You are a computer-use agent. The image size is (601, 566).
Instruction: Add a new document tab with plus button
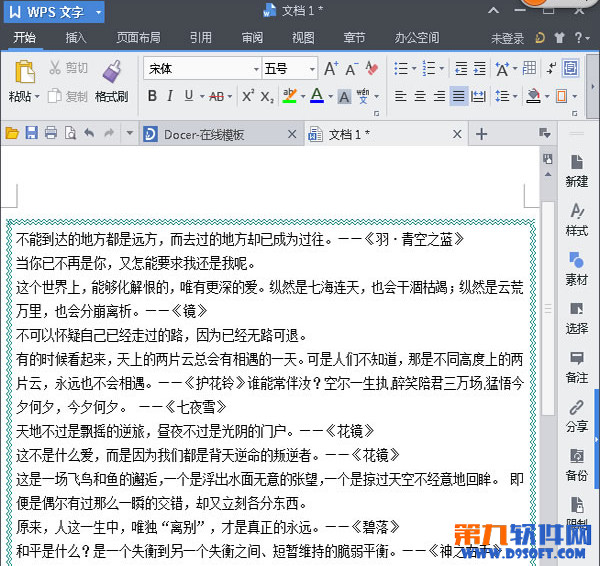[x=481, y=134]
